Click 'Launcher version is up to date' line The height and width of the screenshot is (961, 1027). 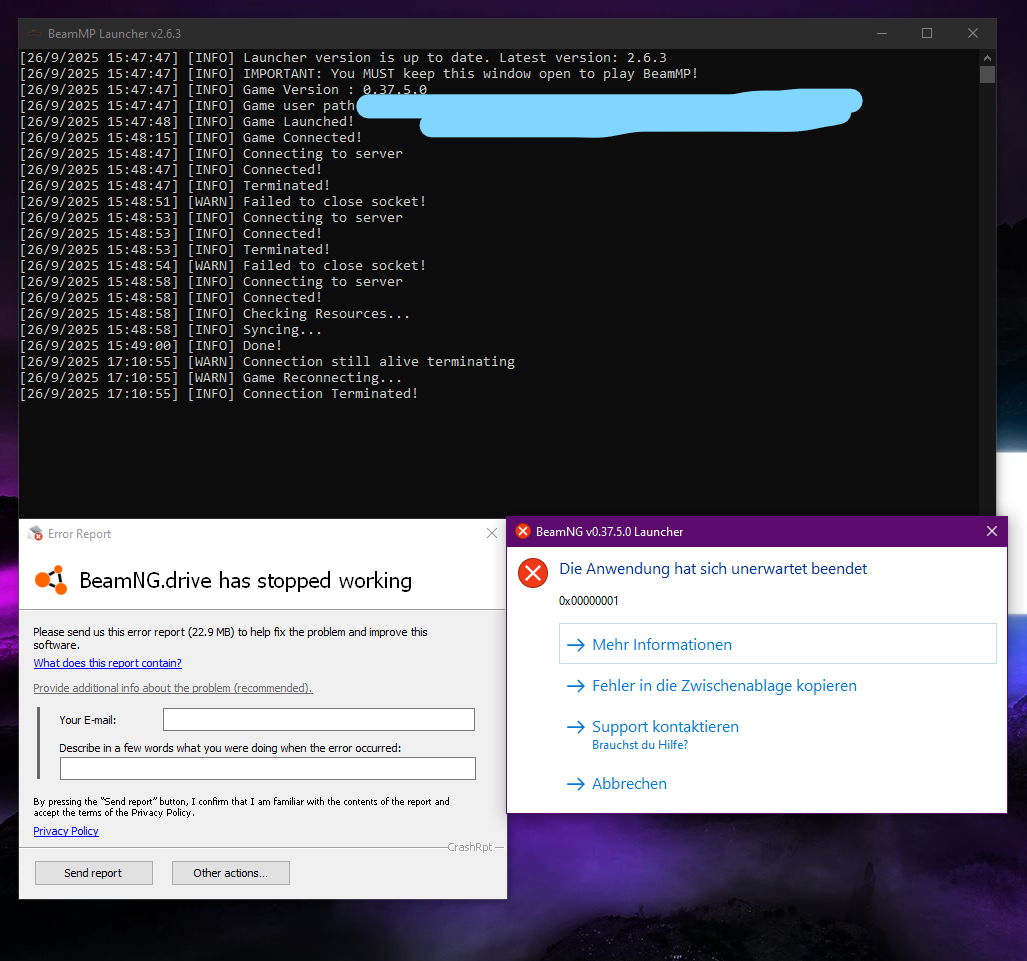coord(343,58)
